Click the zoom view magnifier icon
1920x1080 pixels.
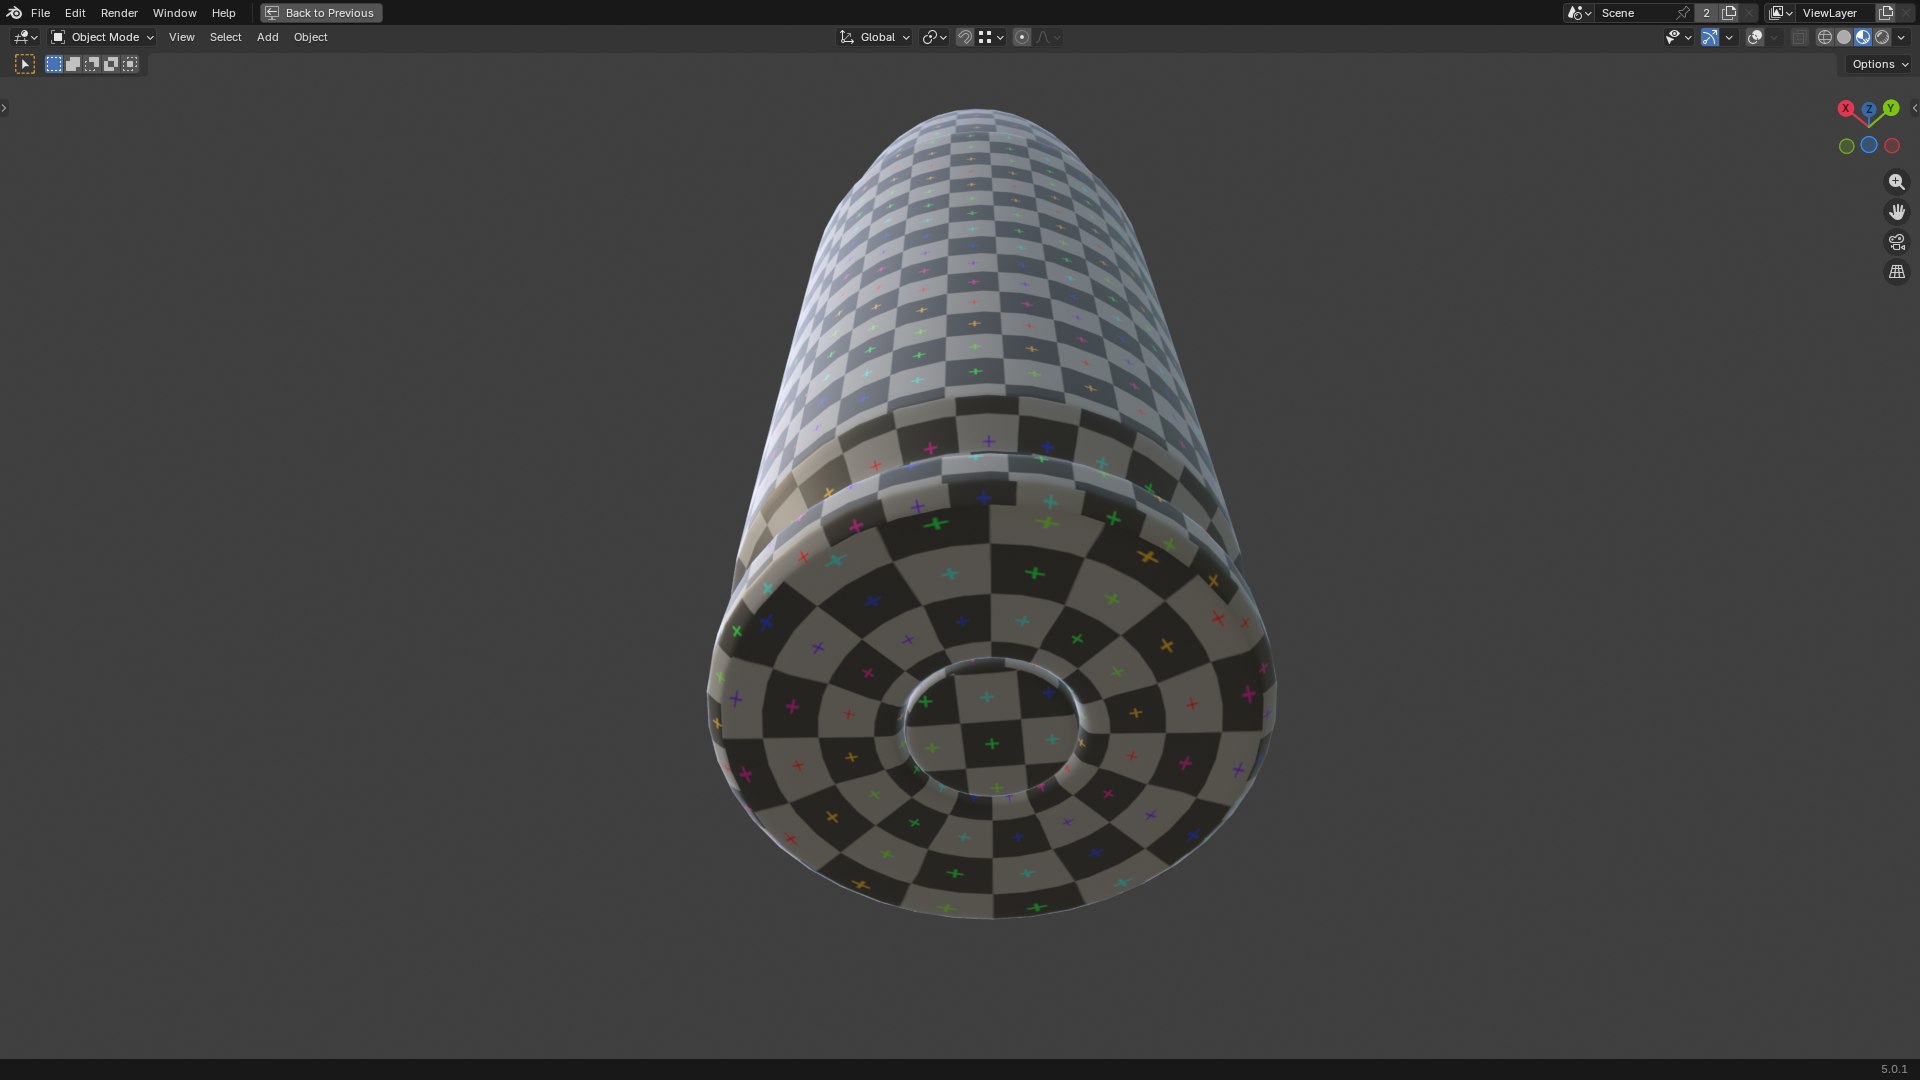(1896, 182)
